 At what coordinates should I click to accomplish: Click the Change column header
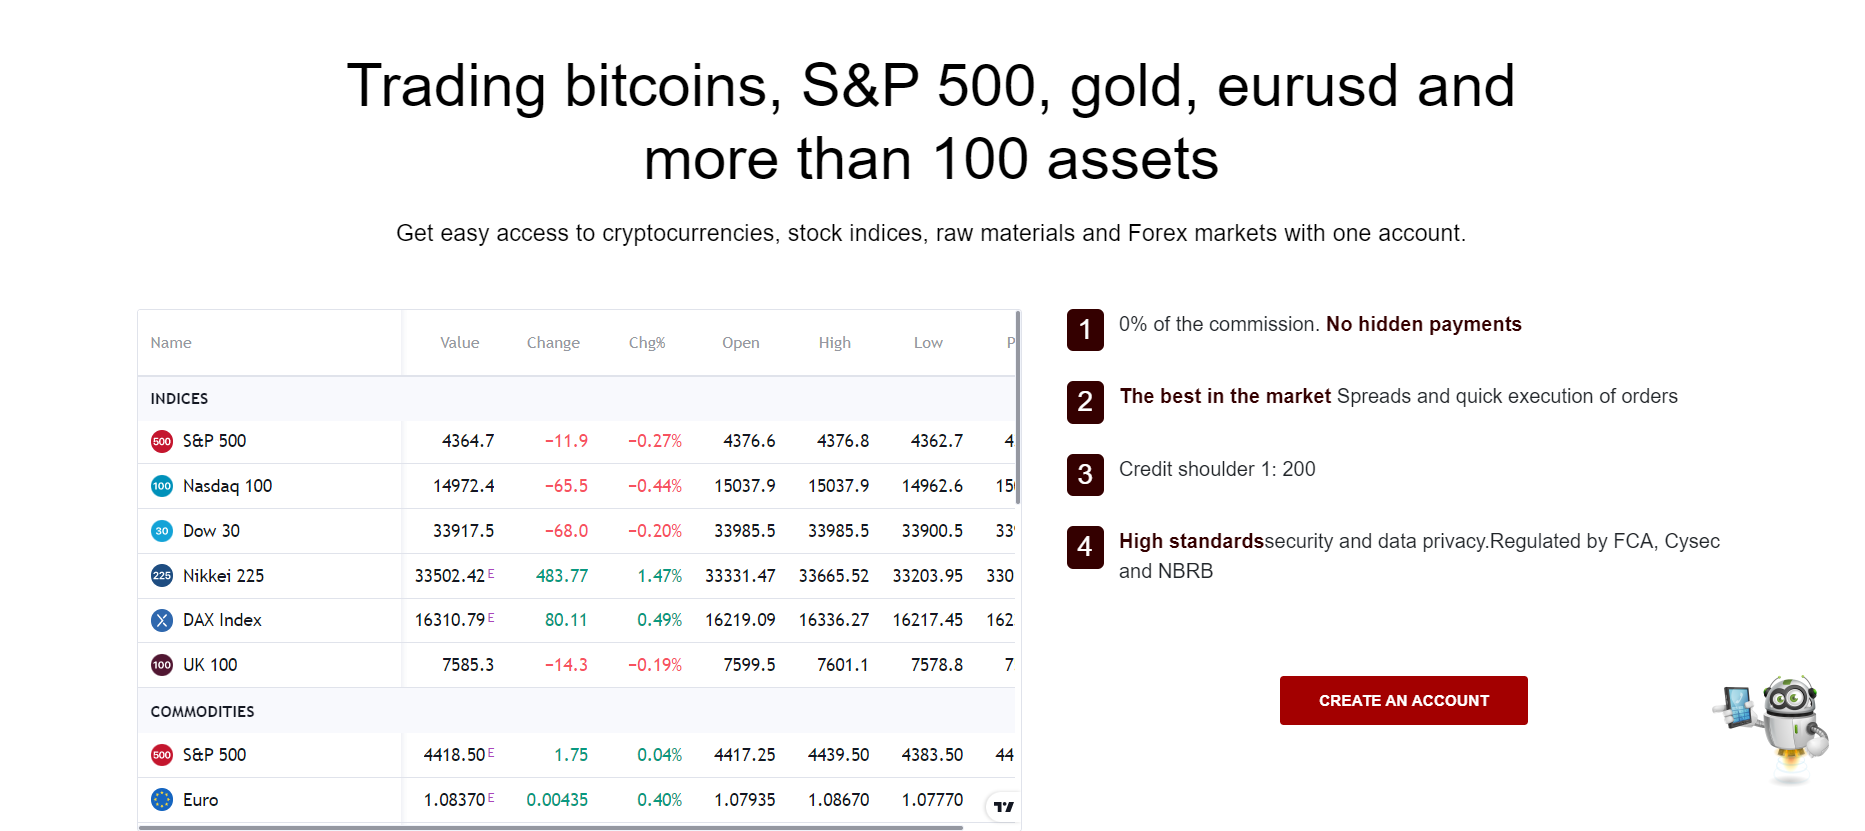[553, 343]
